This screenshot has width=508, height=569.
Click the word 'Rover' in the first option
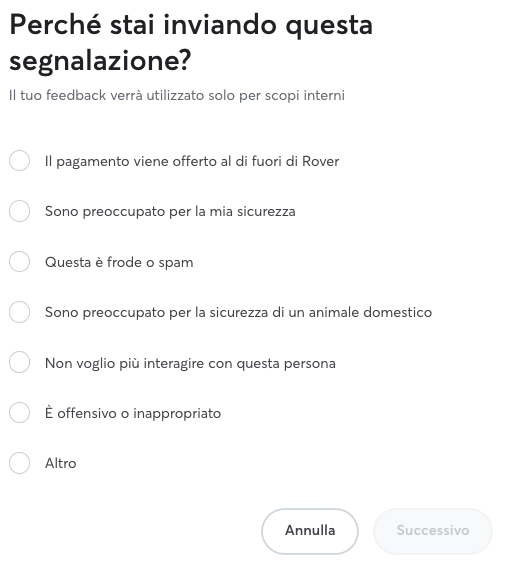(x=321, y=161)
